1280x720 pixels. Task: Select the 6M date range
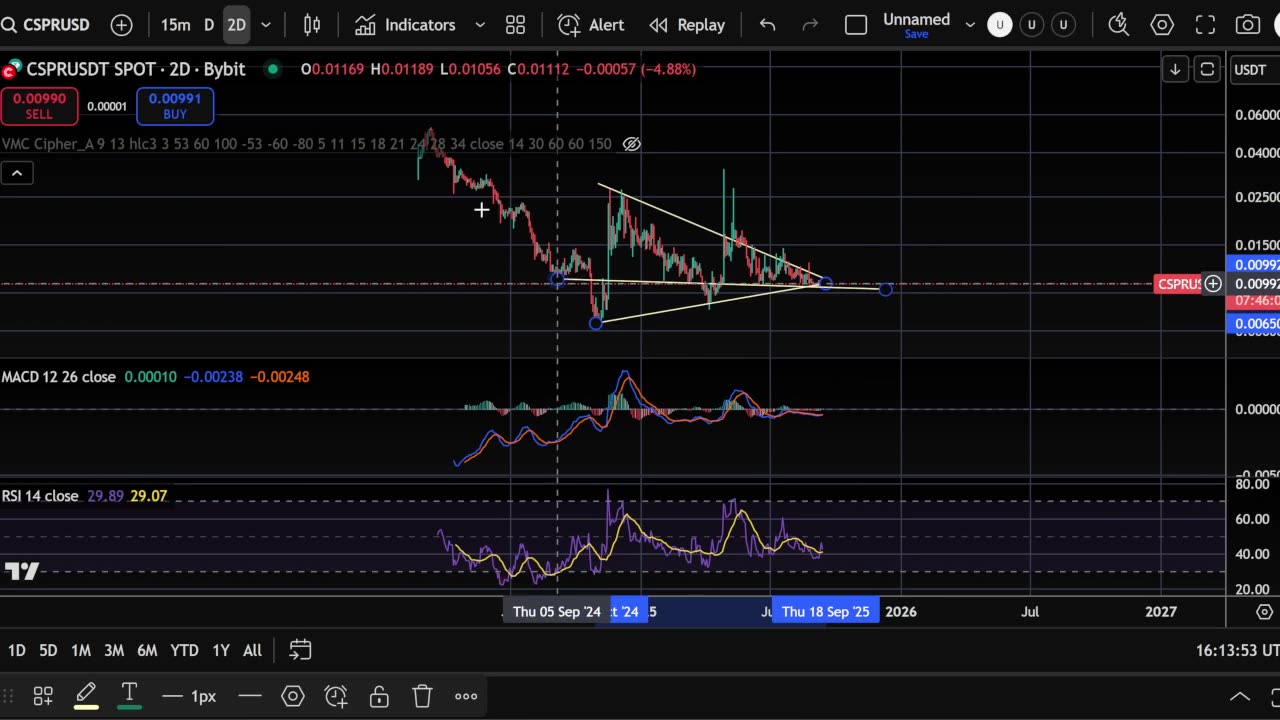[x=147, y=650]
